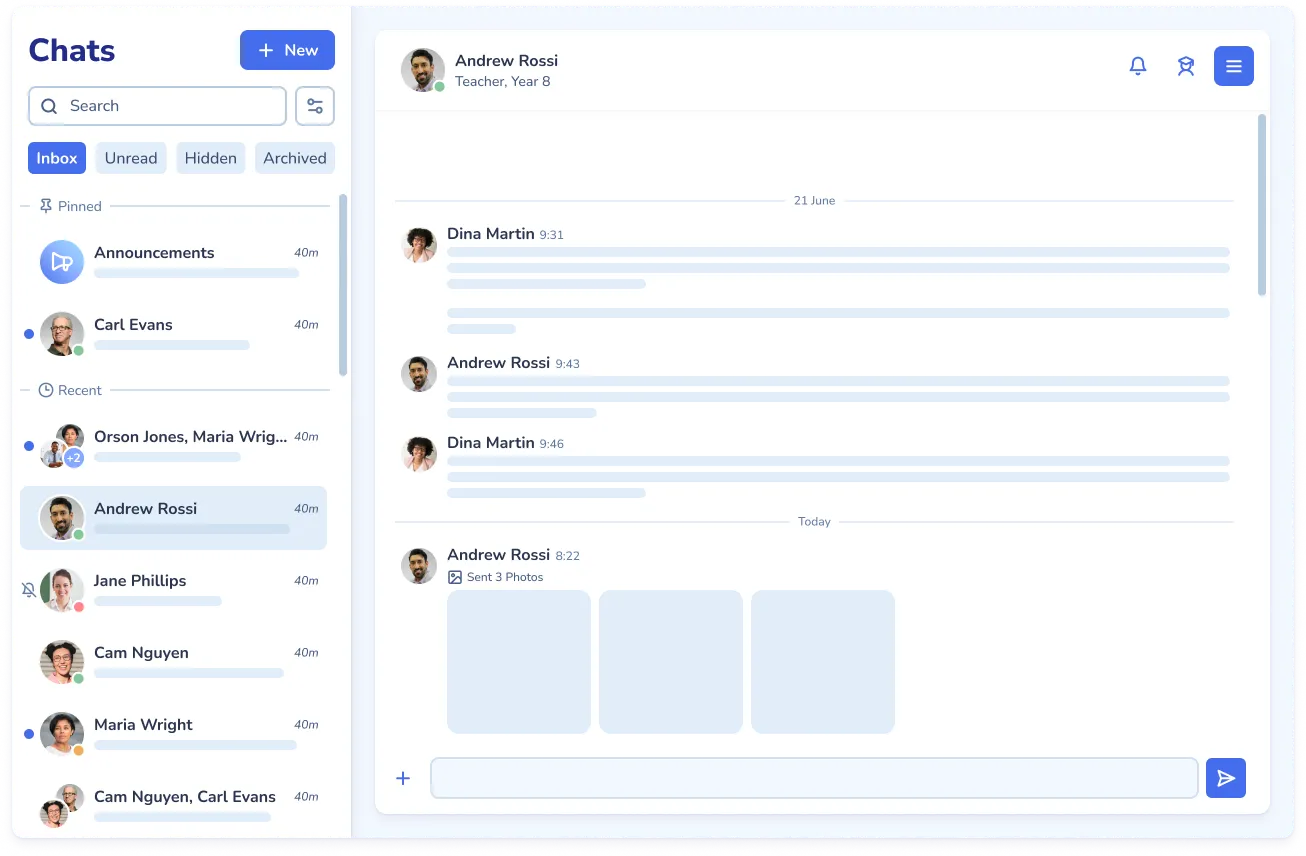Open the first photo thumbnail from Andrew Rossi

[x=518, y=661]
